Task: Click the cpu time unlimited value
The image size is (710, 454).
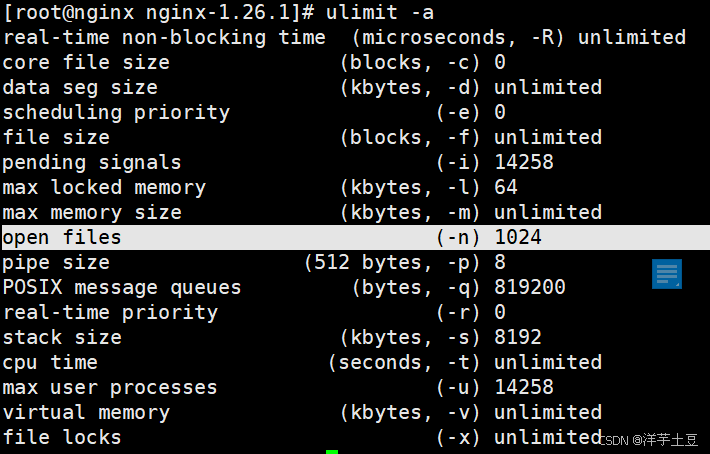Action: 548,362
